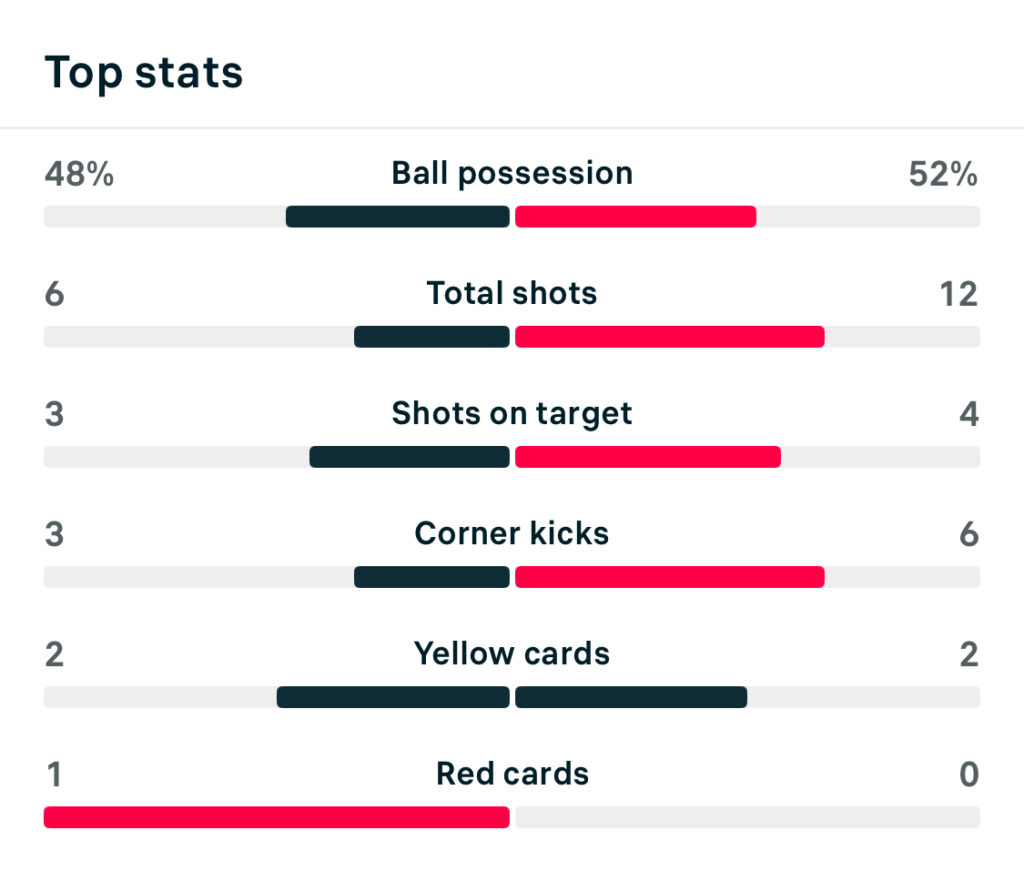Click the 48% possession value

79,174
